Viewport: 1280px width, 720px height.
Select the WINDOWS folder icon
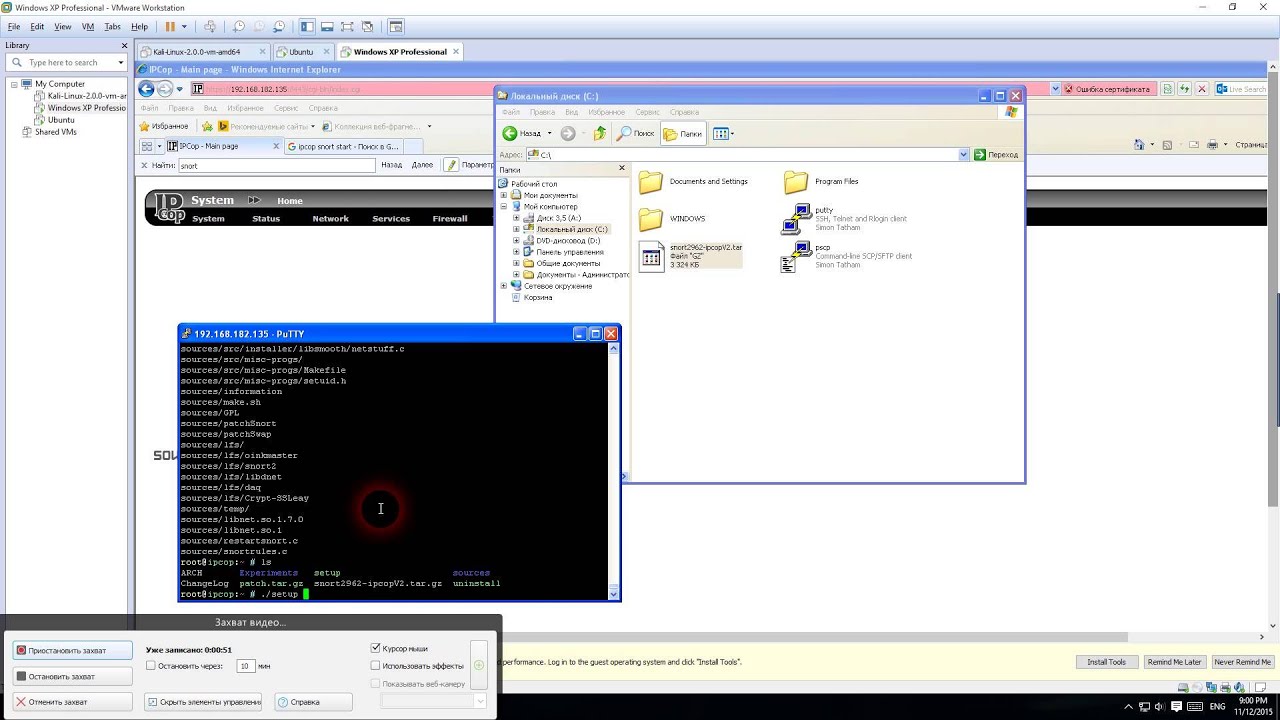pos(651,219)
